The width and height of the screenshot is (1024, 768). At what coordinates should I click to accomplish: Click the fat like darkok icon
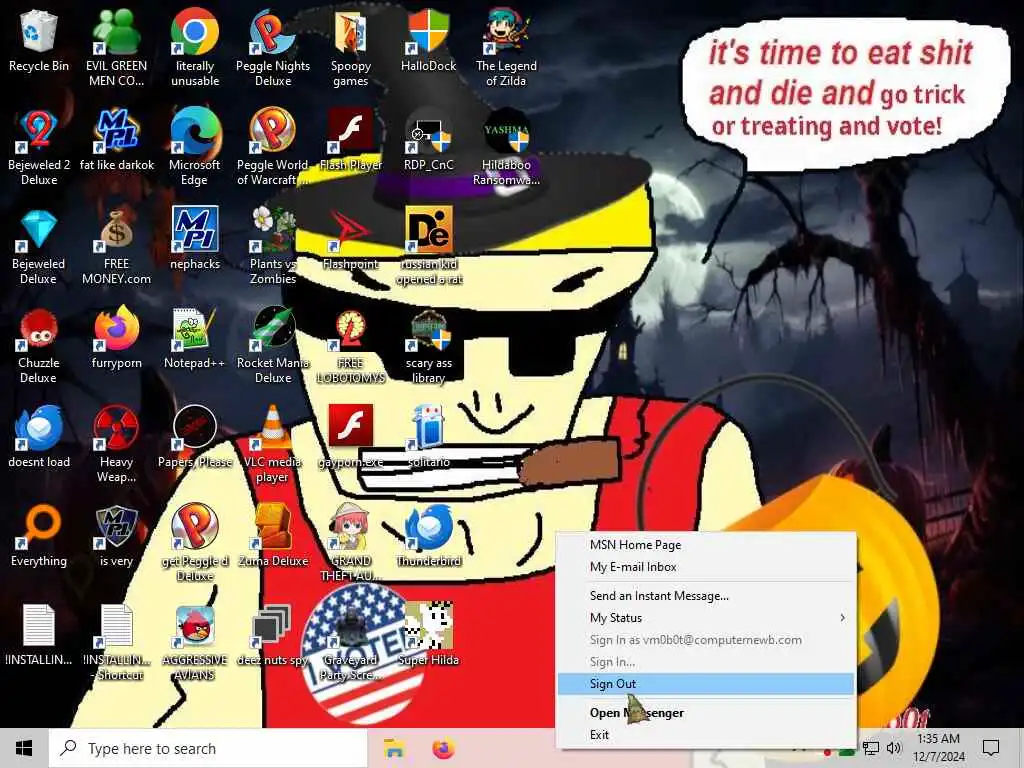[116, 138]
